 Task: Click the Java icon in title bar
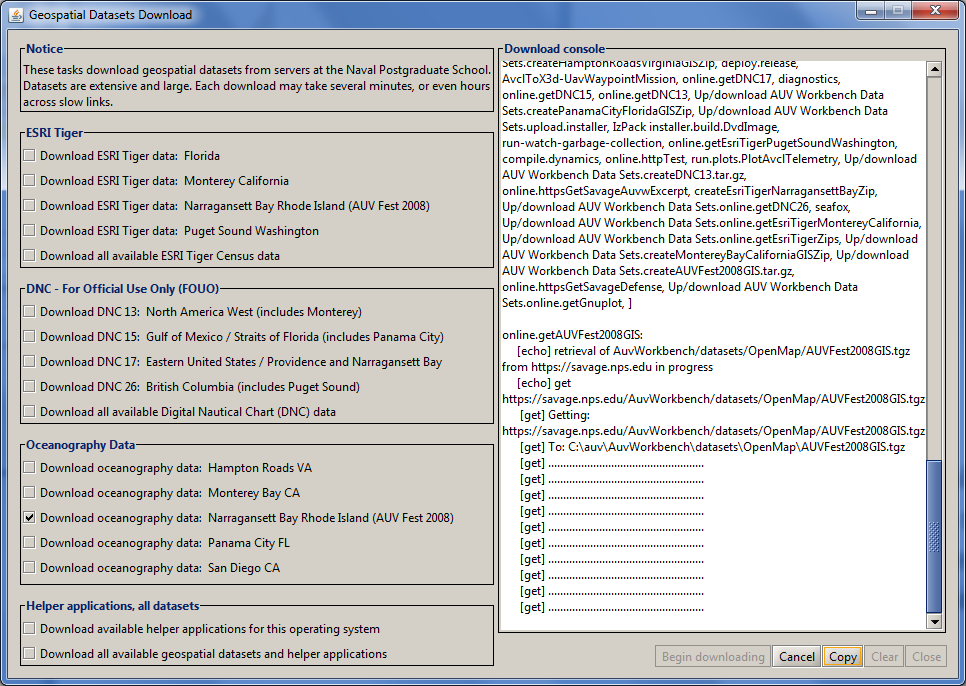pyautogui.click(x=15, y=15)
